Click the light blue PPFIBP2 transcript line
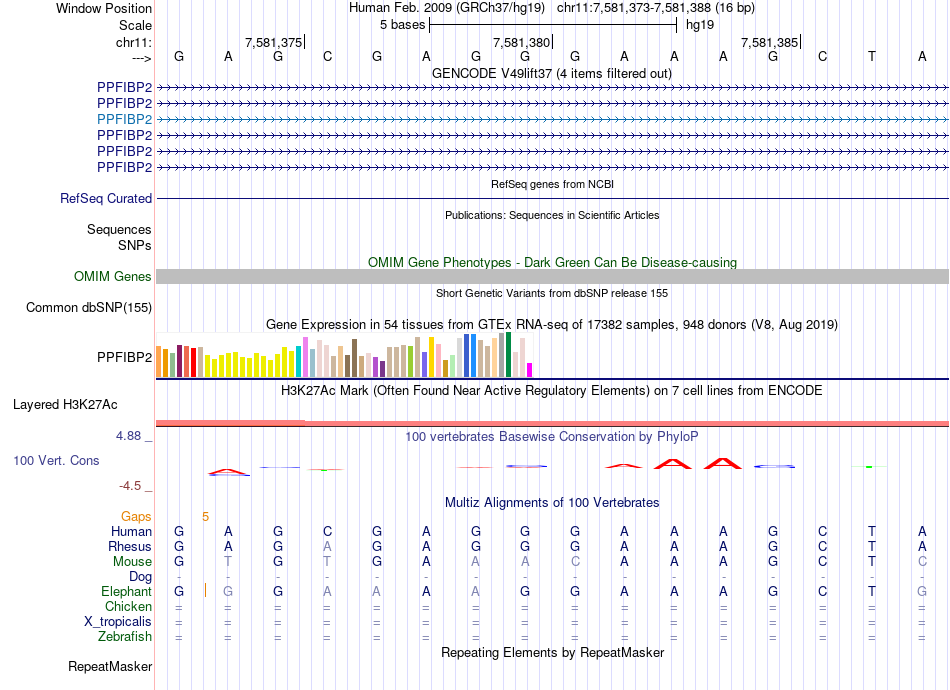 [x=552, y=119]
